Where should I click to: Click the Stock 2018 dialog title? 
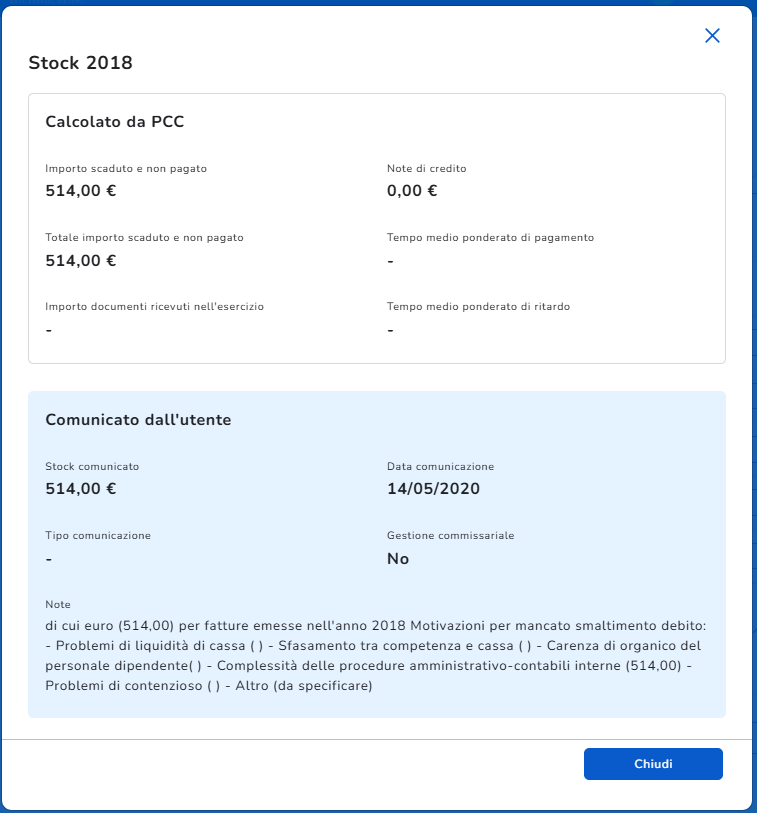pos(80,63)
